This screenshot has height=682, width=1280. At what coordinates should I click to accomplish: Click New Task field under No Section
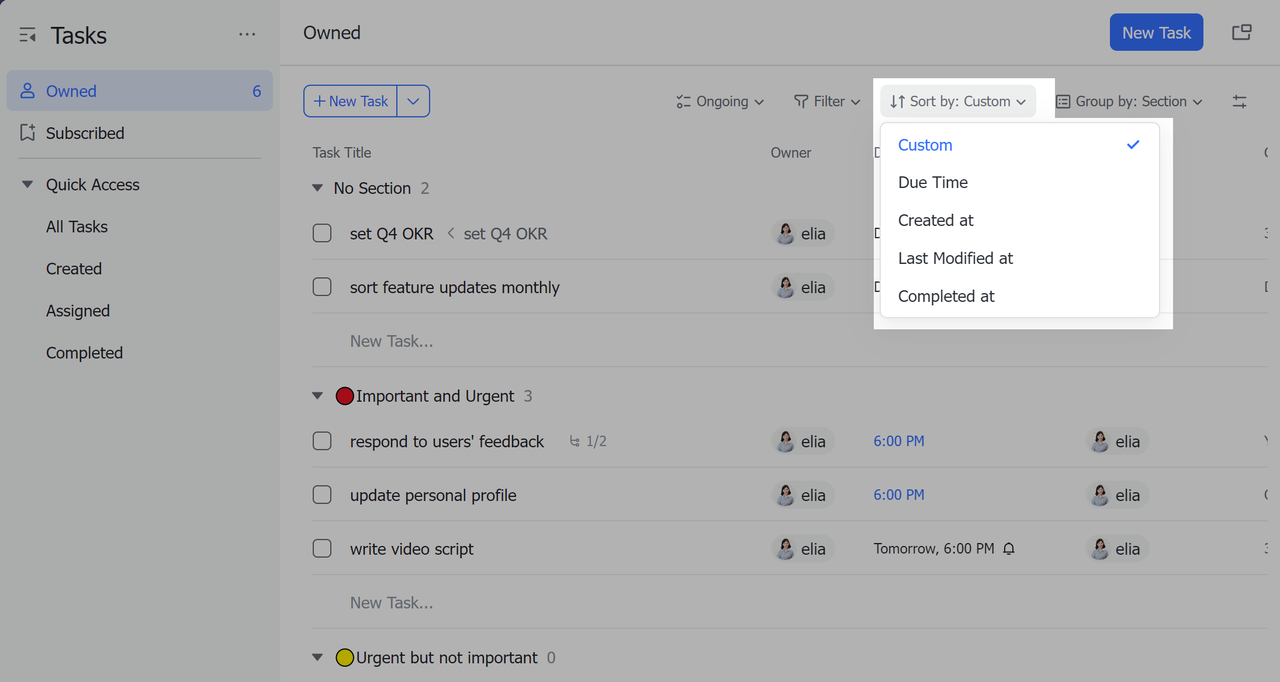(x=391, y=342)
